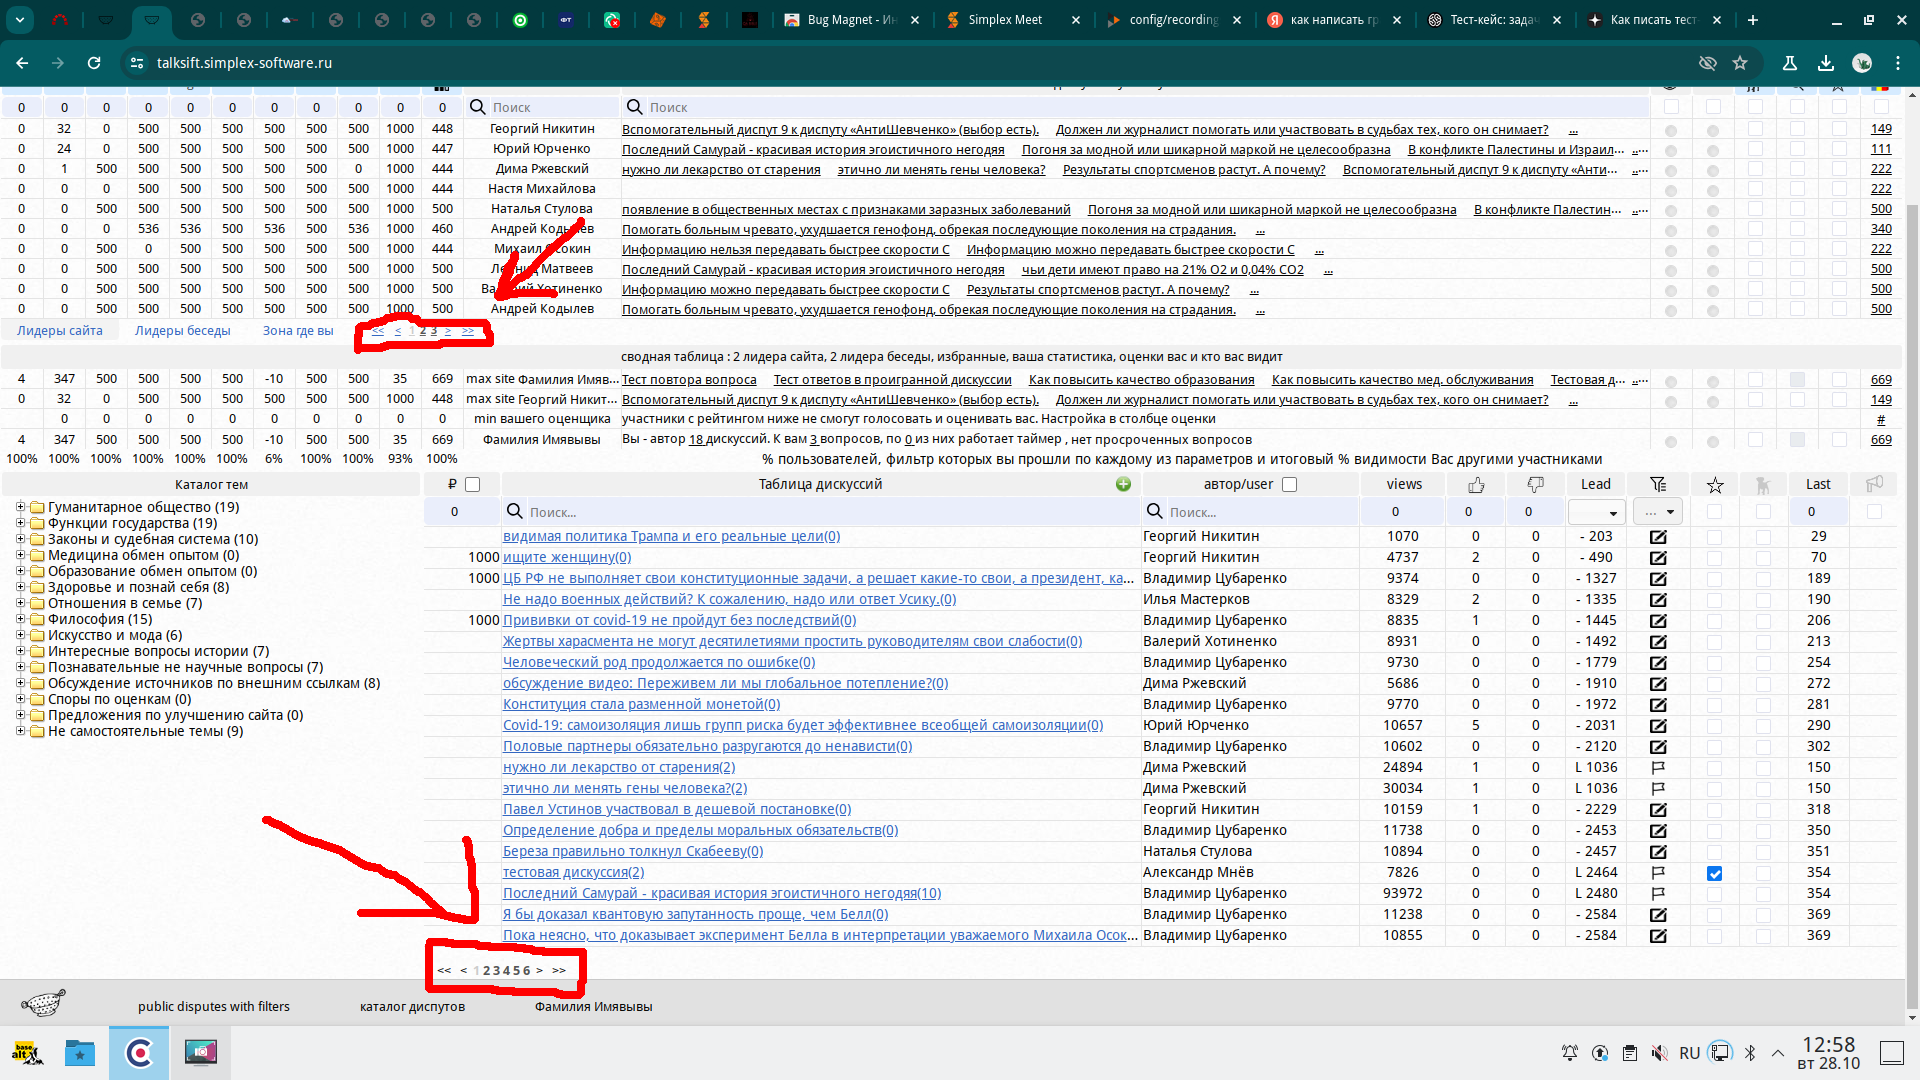
Task: Uncheck the favorite checkbox for Александр Мнёв
Action: 1715,873
